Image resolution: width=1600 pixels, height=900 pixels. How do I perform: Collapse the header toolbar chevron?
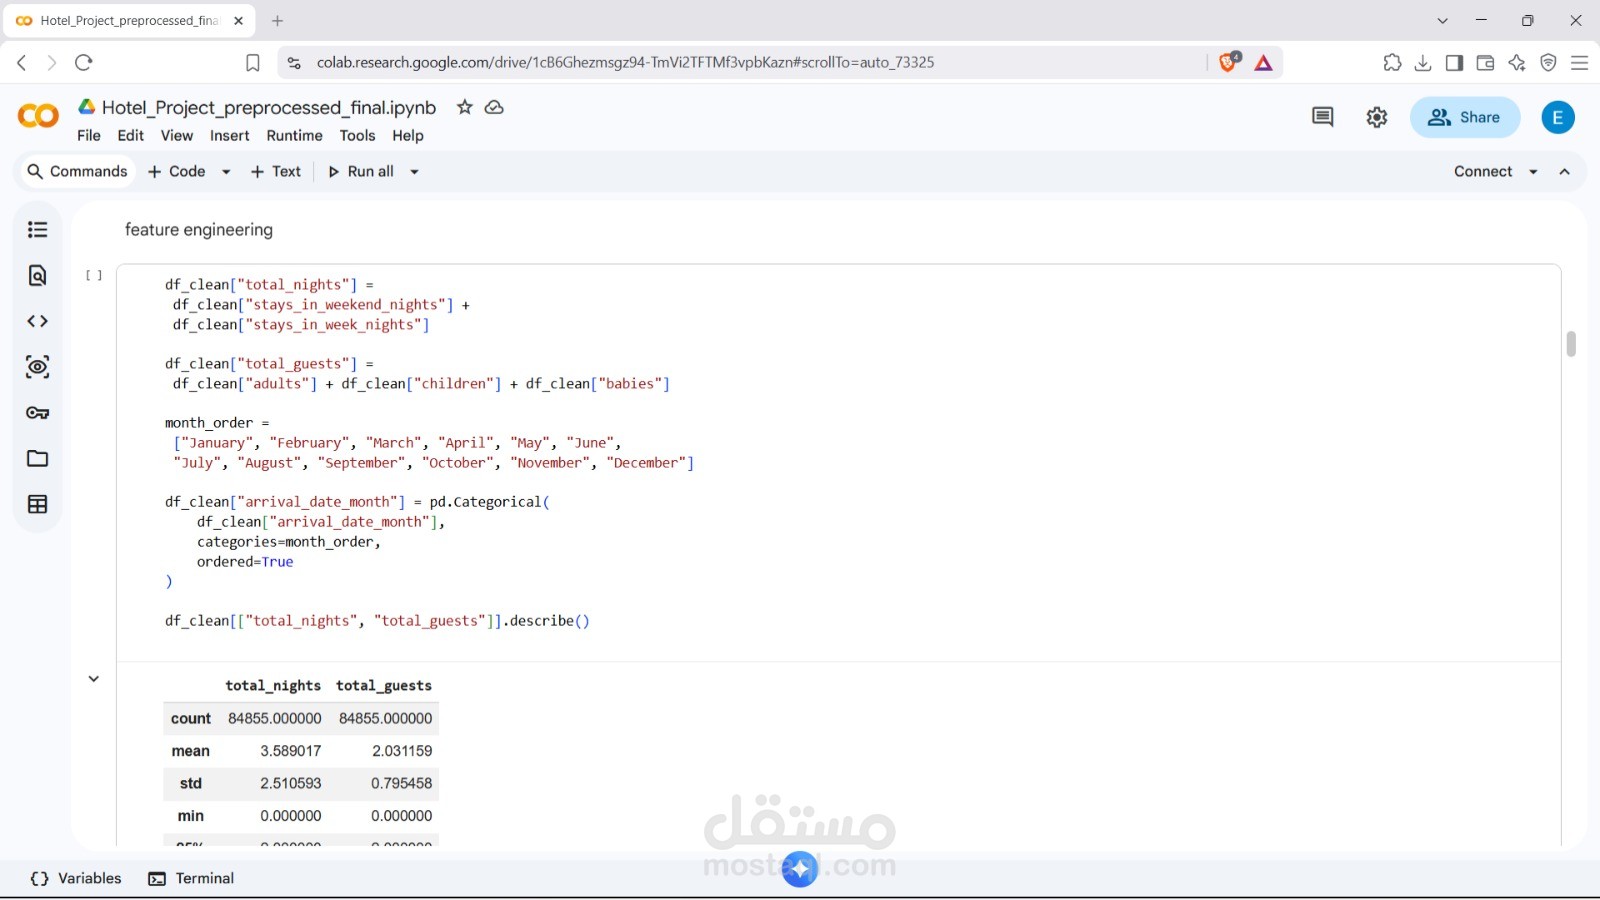[x=1565, y=172]
